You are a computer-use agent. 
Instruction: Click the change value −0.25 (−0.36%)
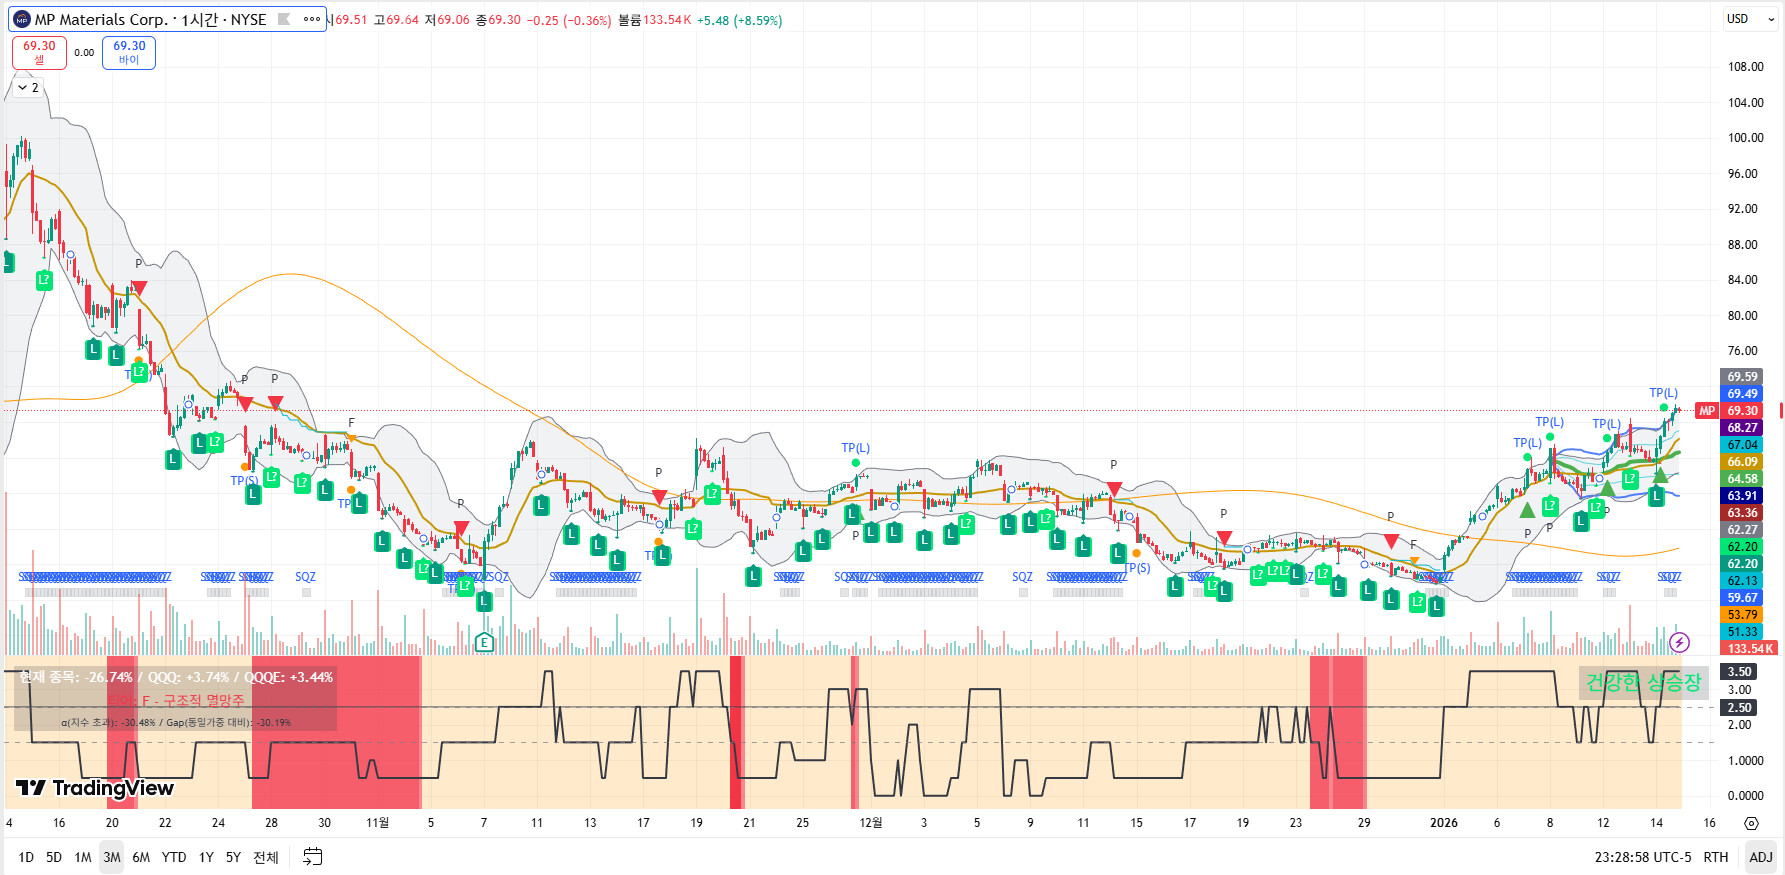click(569, 20)
